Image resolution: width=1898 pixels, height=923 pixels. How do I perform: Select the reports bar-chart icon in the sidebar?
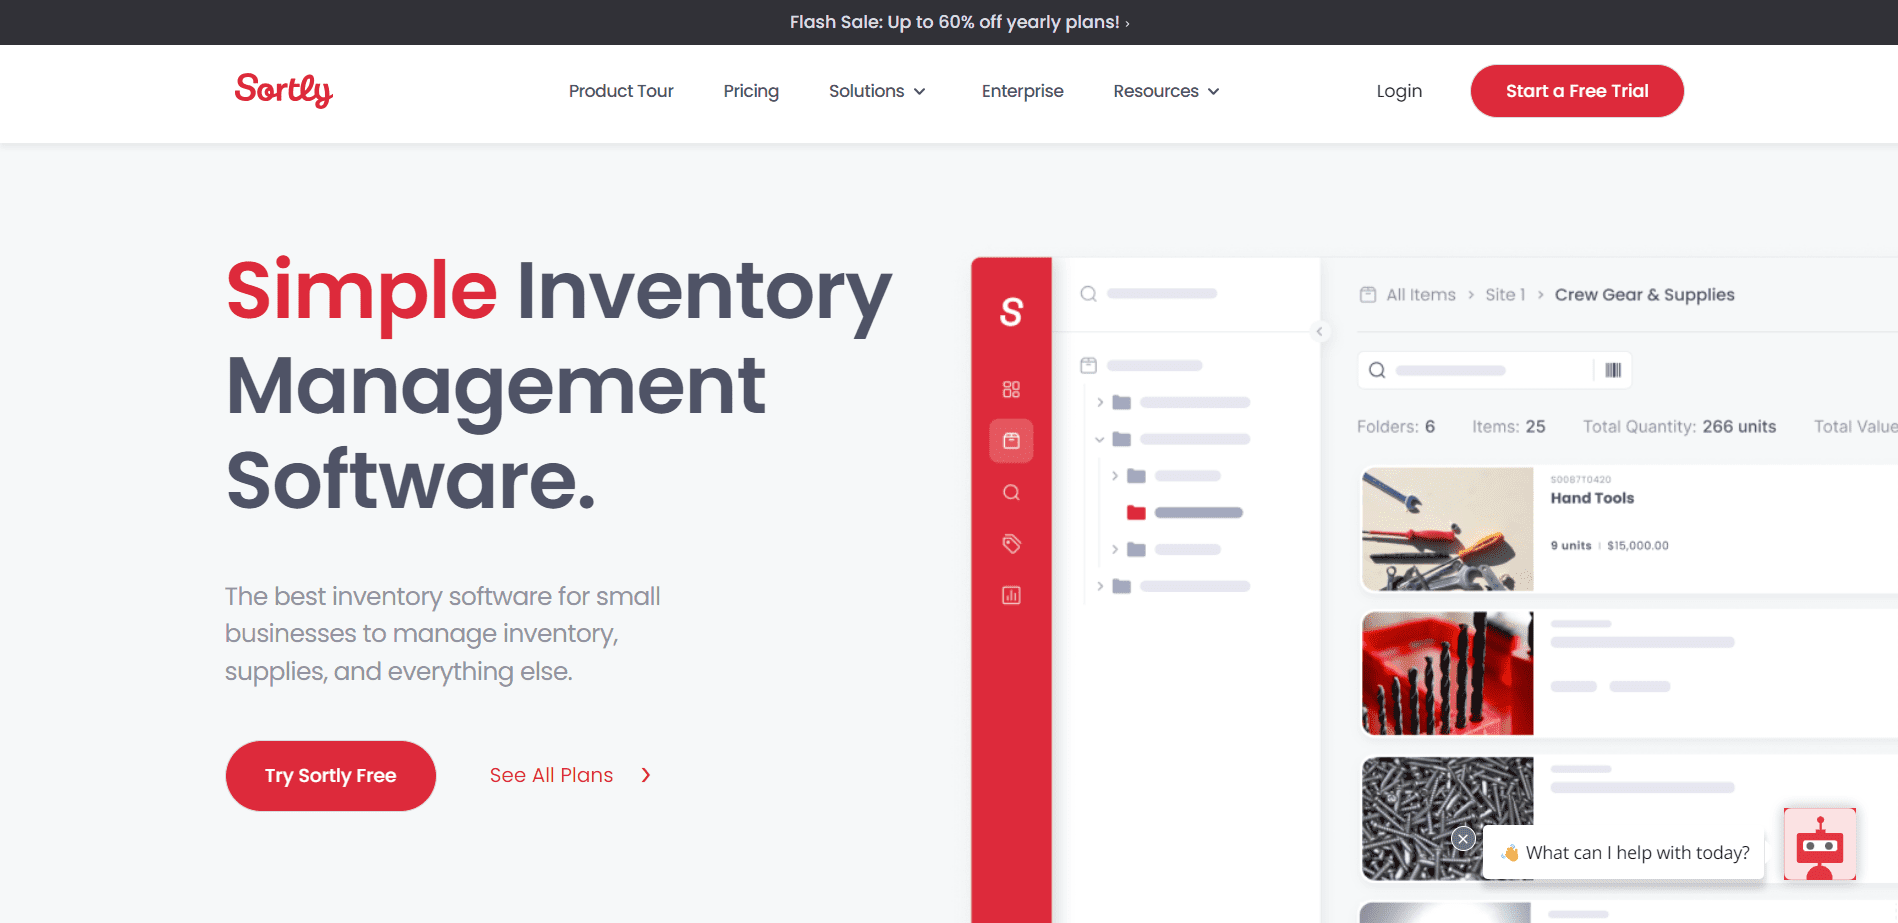1011,594
